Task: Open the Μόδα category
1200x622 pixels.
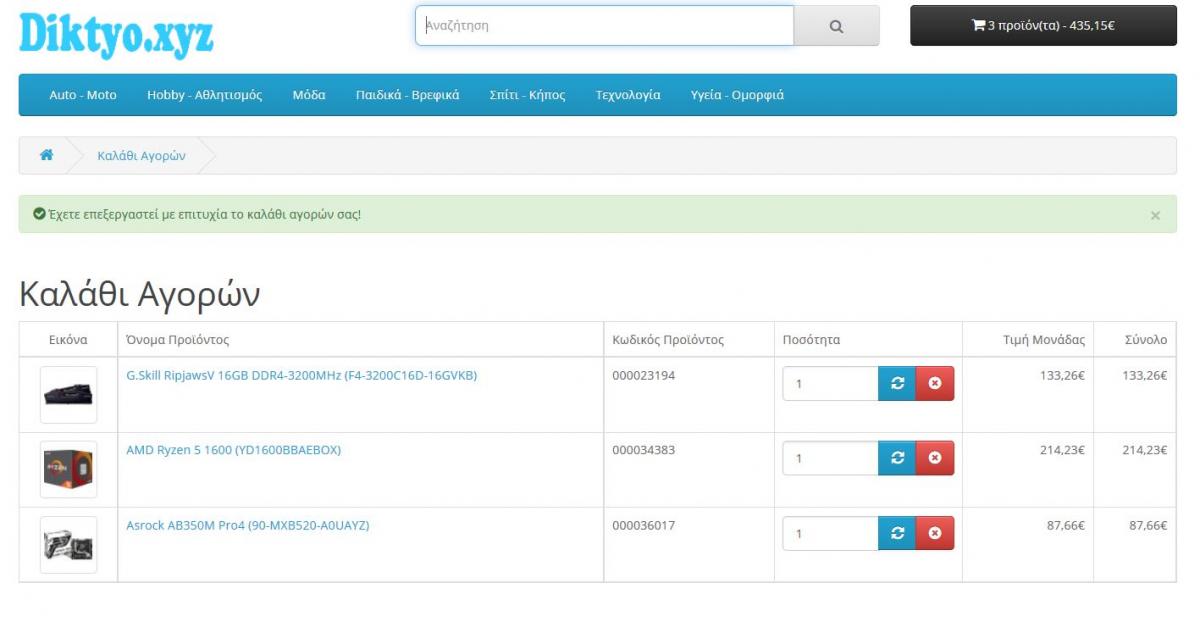Action: 309,95
